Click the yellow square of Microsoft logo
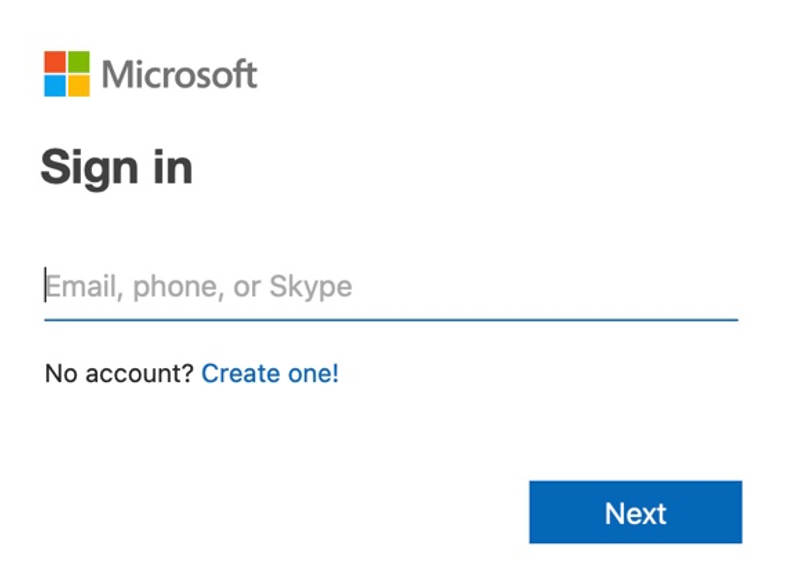The image size is (796, 580). tap(79, 86)
